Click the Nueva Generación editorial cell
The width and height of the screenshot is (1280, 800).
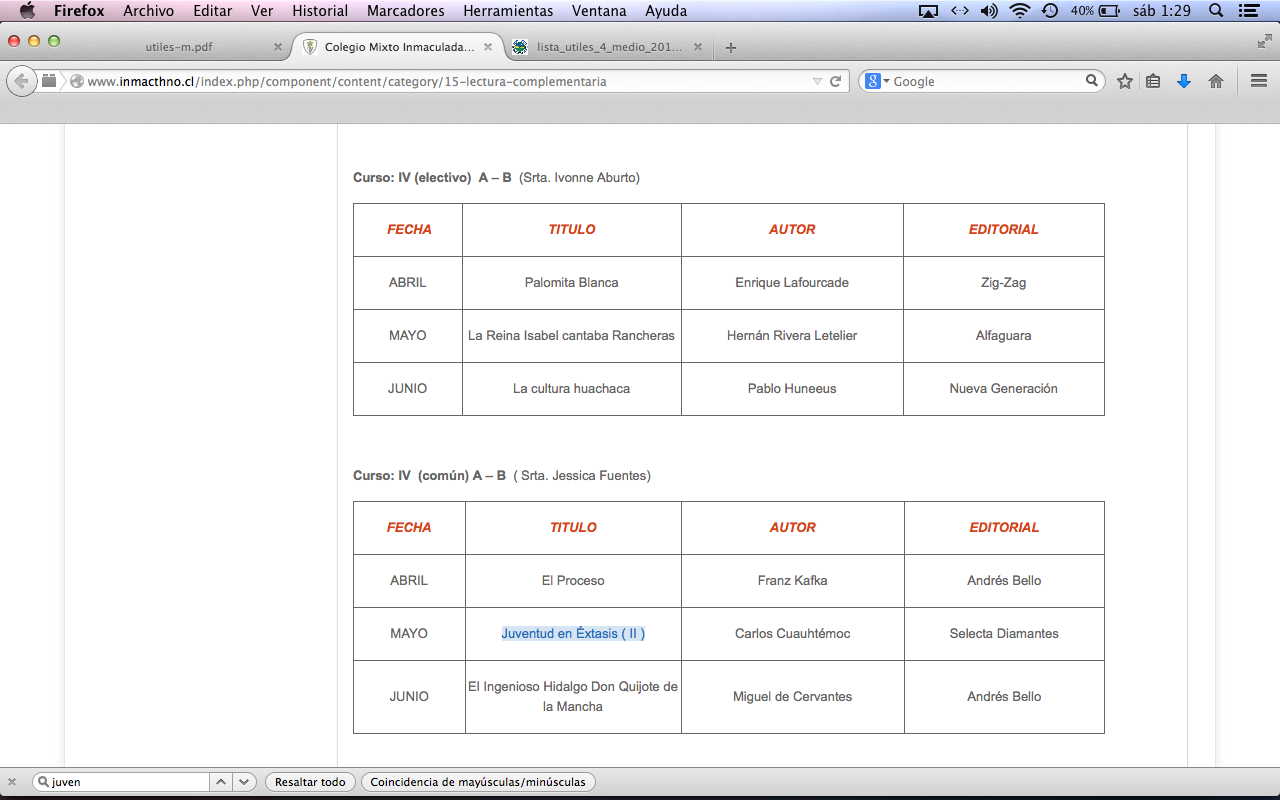(x=1004, y=389)
